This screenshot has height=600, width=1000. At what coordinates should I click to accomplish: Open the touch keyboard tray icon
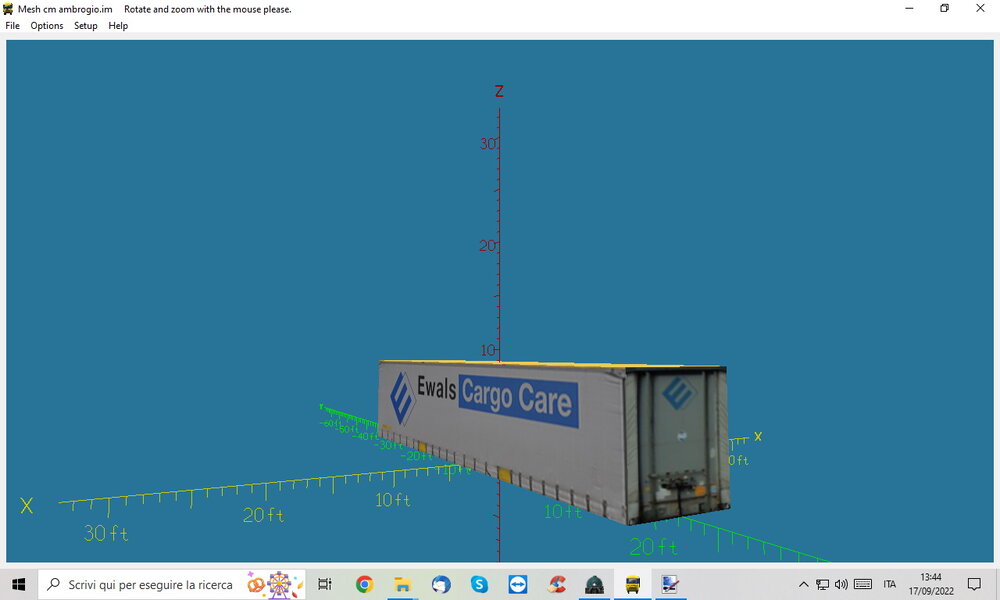click(863, 584)
